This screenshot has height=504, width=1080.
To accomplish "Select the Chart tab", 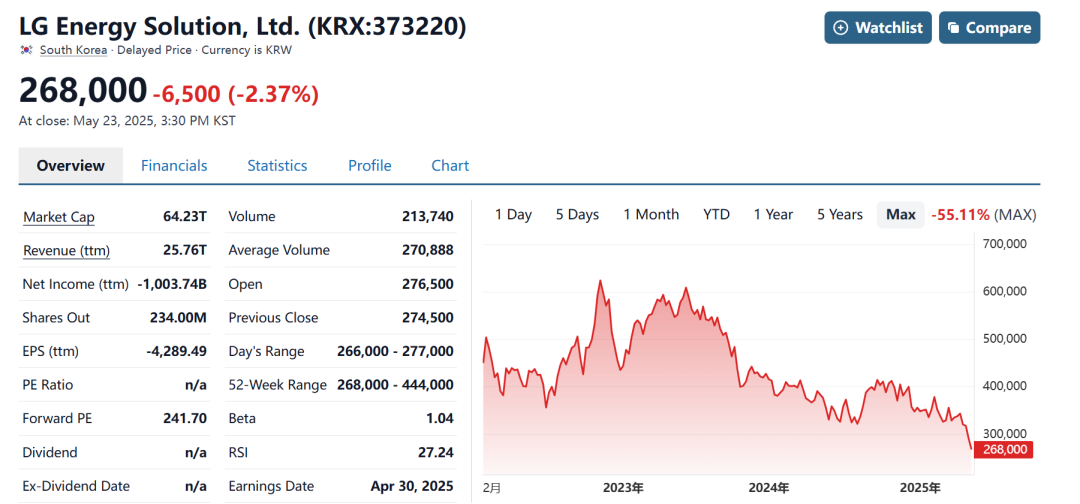I will 450,166.
